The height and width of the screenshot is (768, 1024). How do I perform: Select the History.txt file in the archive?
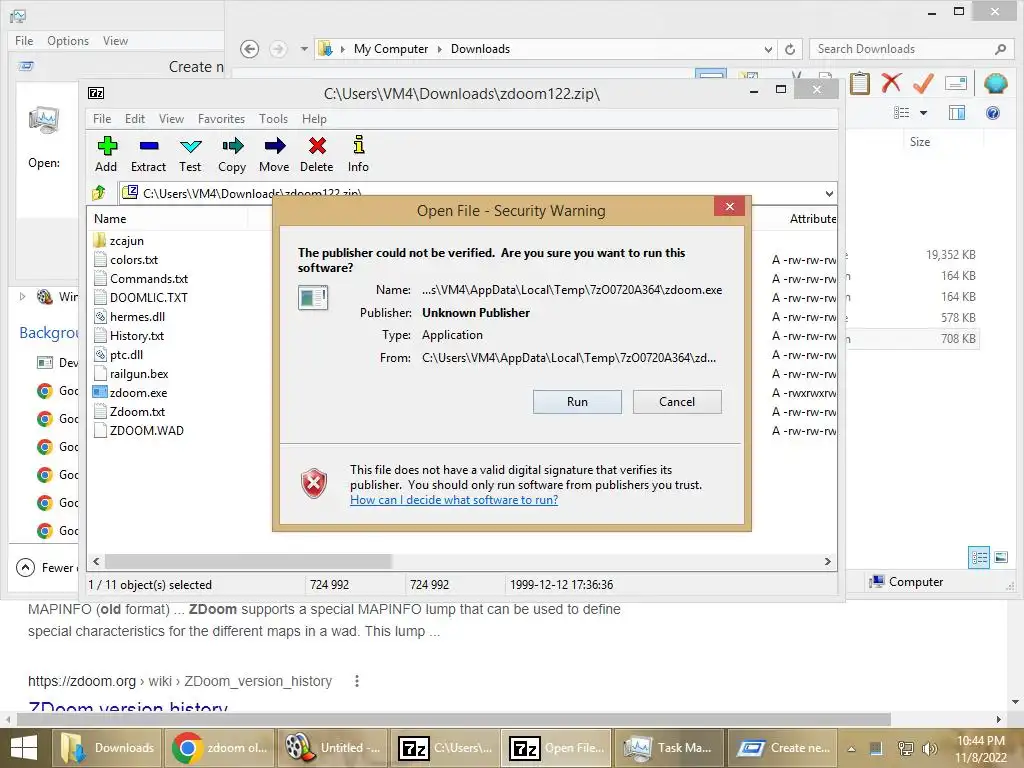[x=136, y=335]
